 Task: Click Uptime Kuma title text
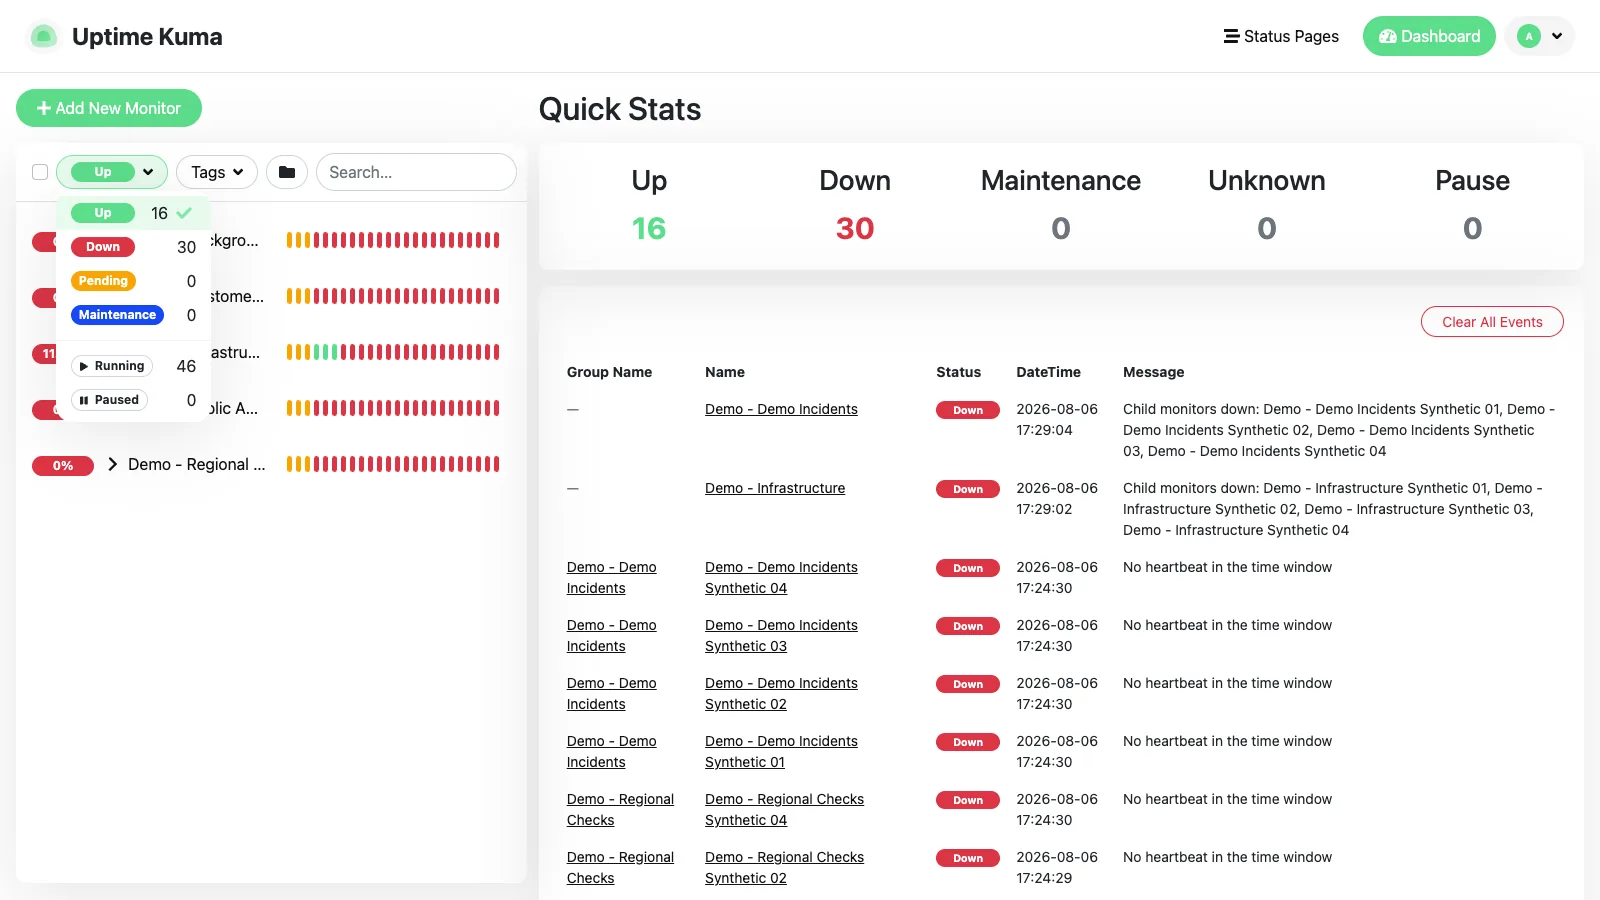147,36
